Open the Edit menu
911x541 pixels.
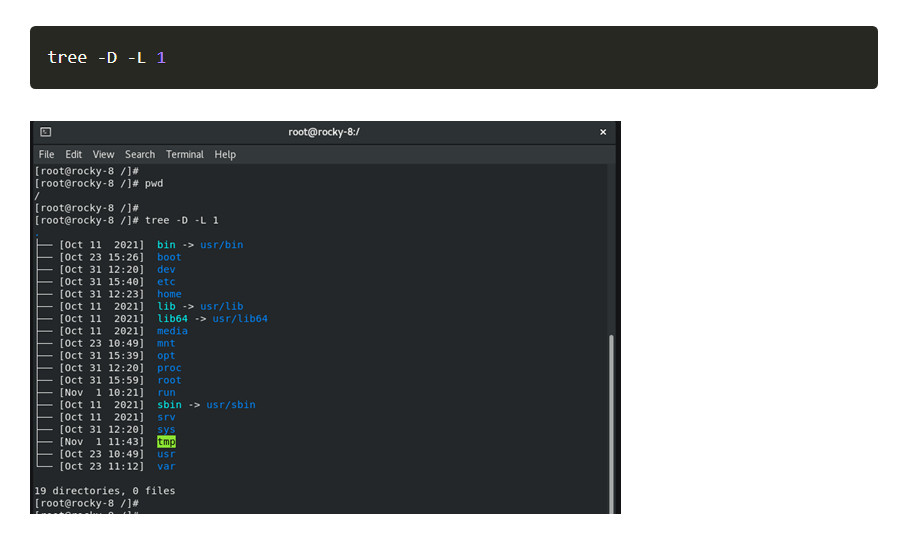coord(73,155)
